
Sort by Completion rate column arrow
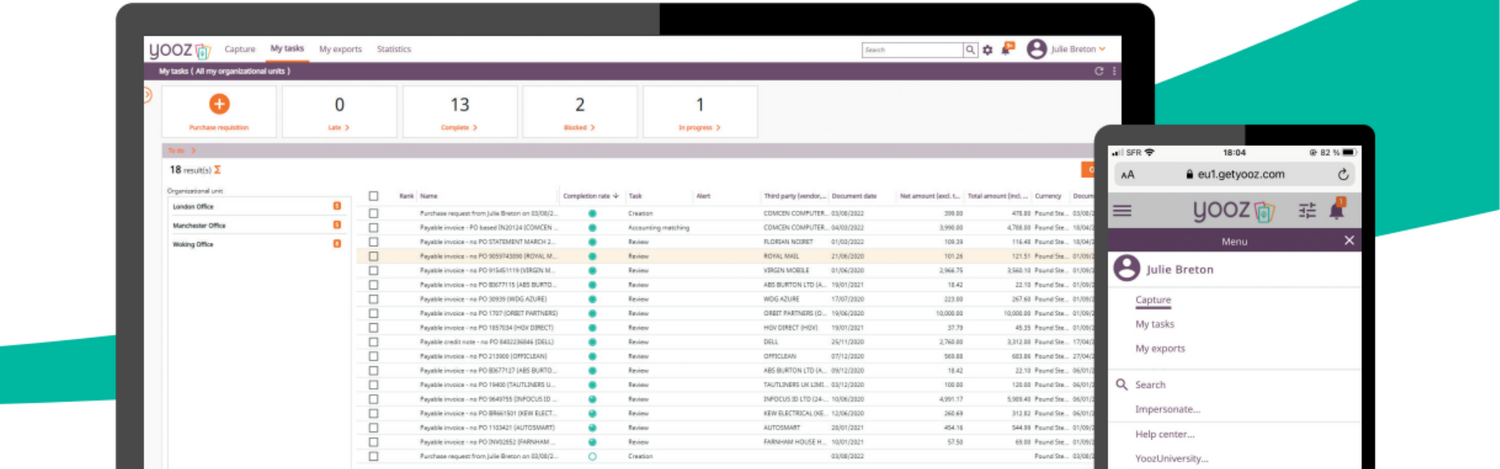[x=616, y=196]
